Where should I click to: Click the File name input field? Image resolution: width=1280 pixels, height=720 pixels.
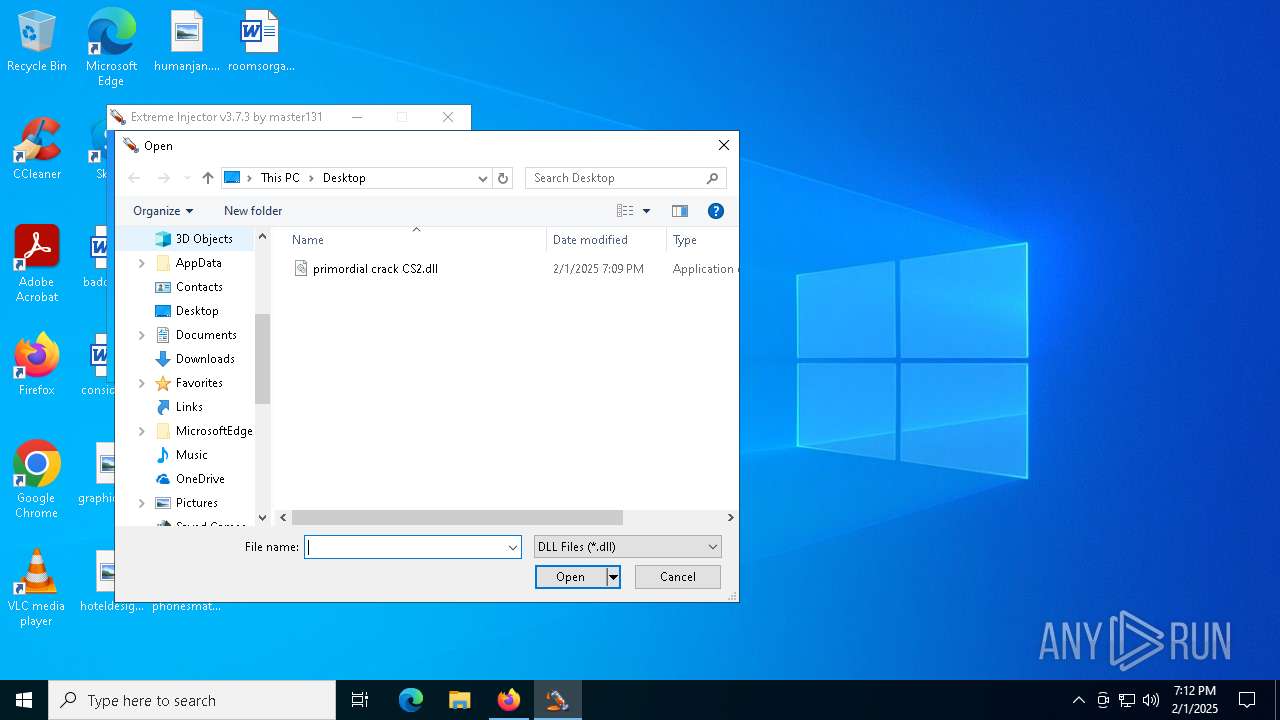point(405,547)
